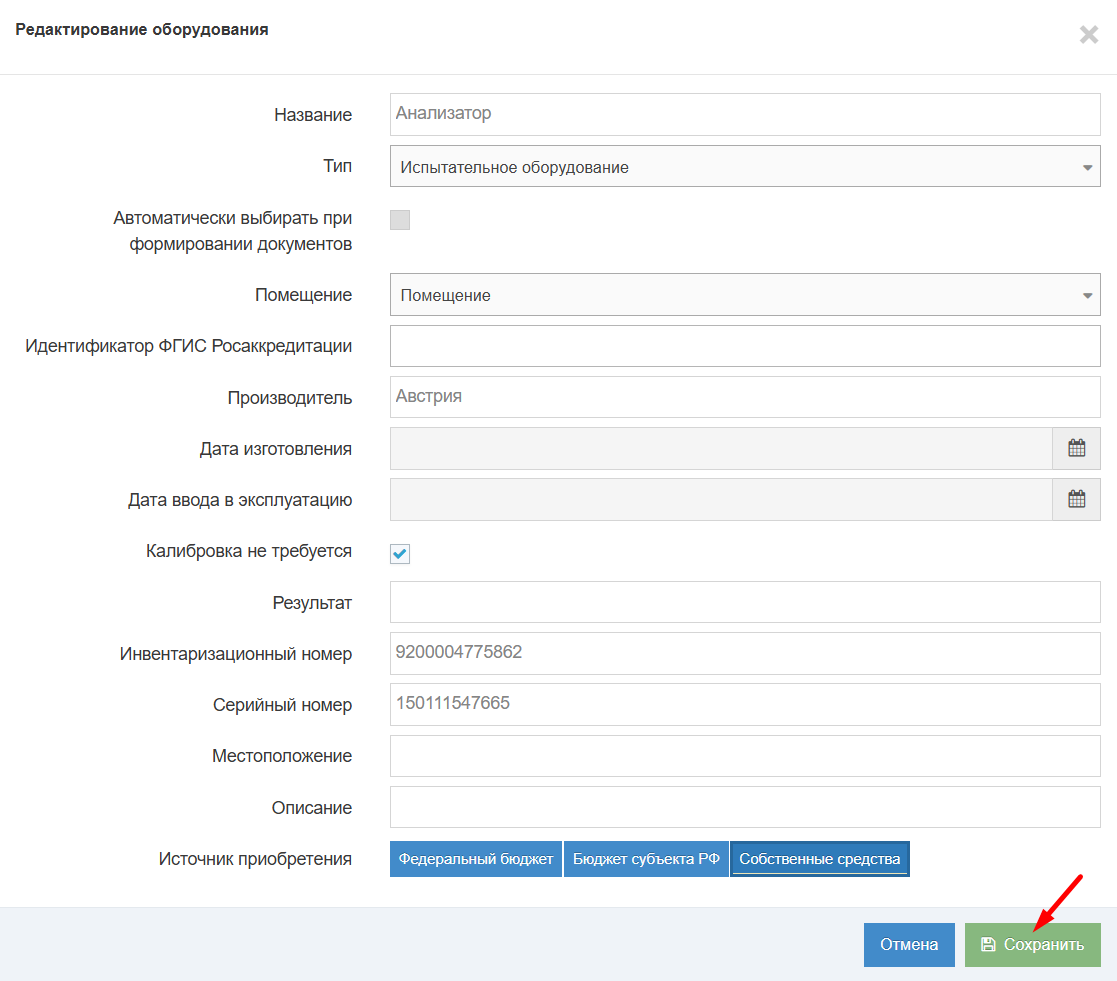Click the Местоположение input field
This screenshot has height=981, width=1117.
(x=744, y=756)
